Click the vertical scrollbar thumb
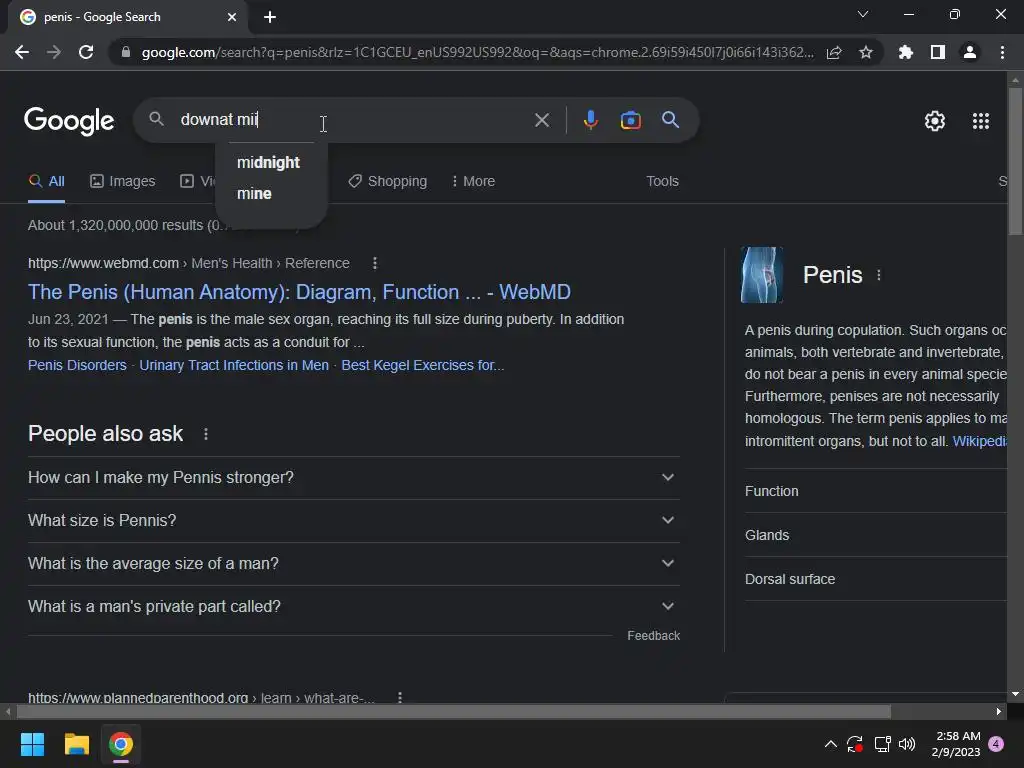Image resolution: width=1024 pixels, height=768 pixels. pos(1015,160)
